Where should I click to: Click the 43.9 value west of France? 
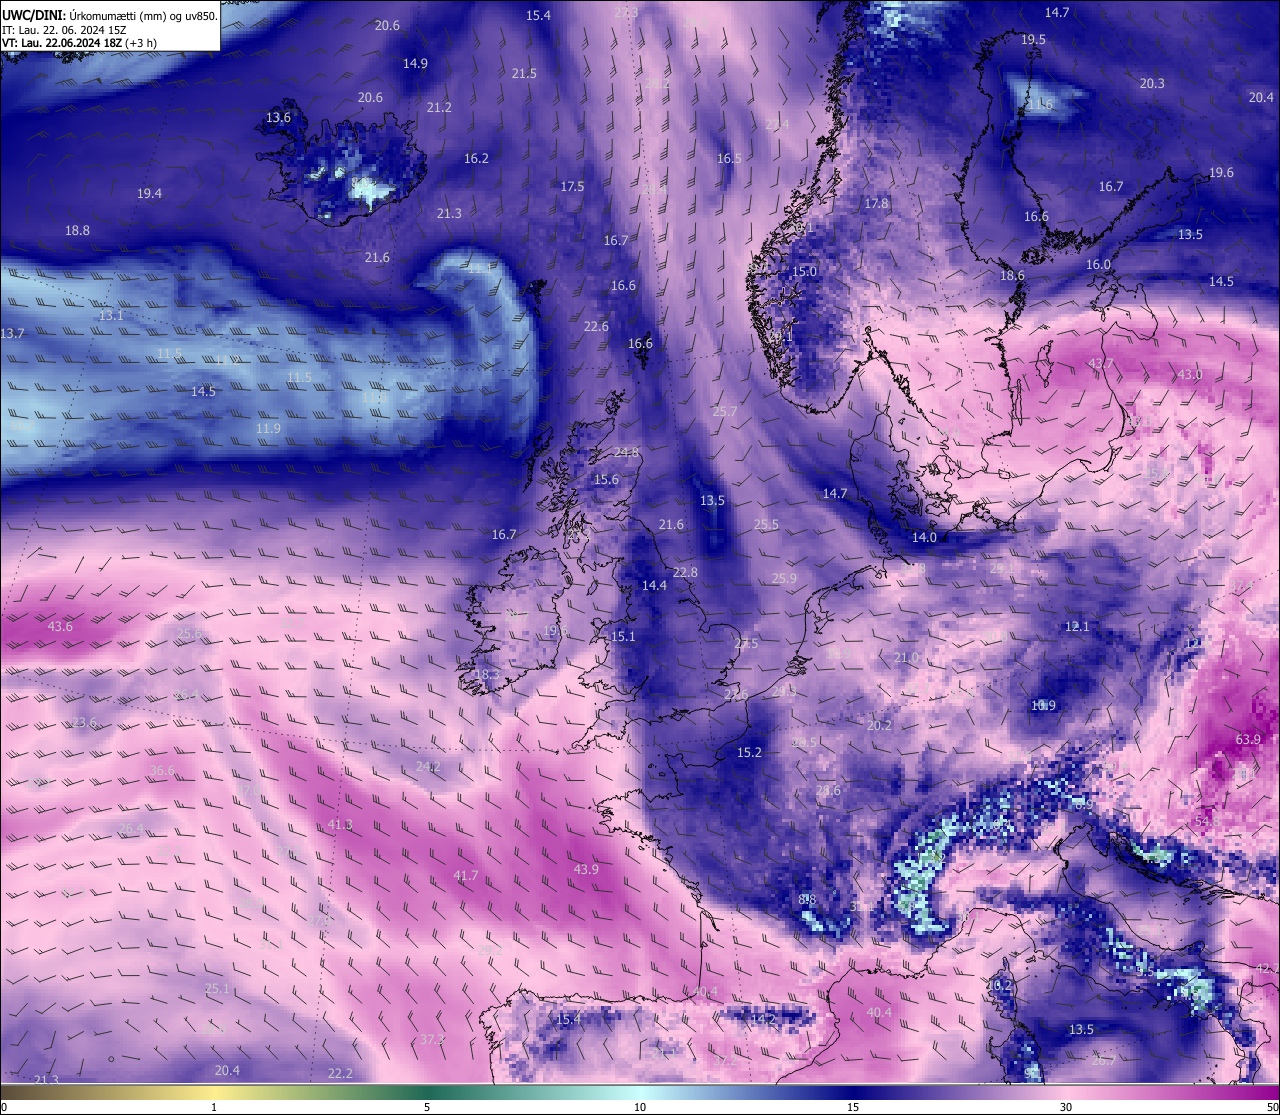point(586,869)
